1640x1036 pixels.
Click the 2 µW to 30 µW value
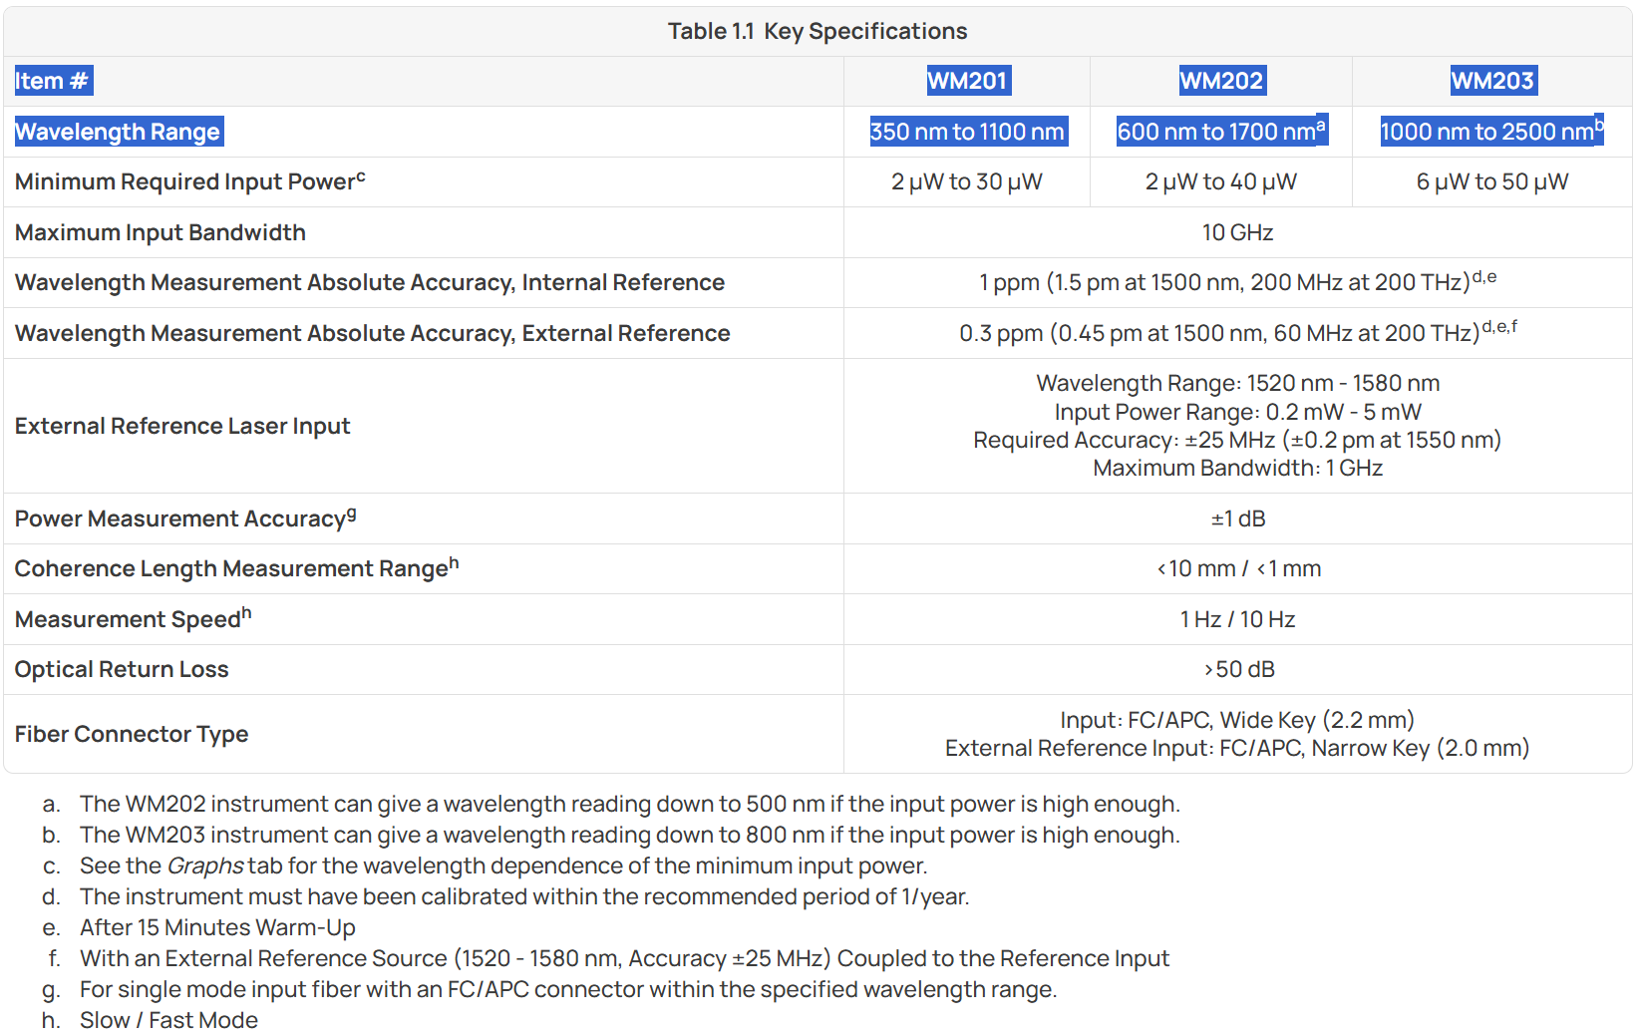coord(967,182)
